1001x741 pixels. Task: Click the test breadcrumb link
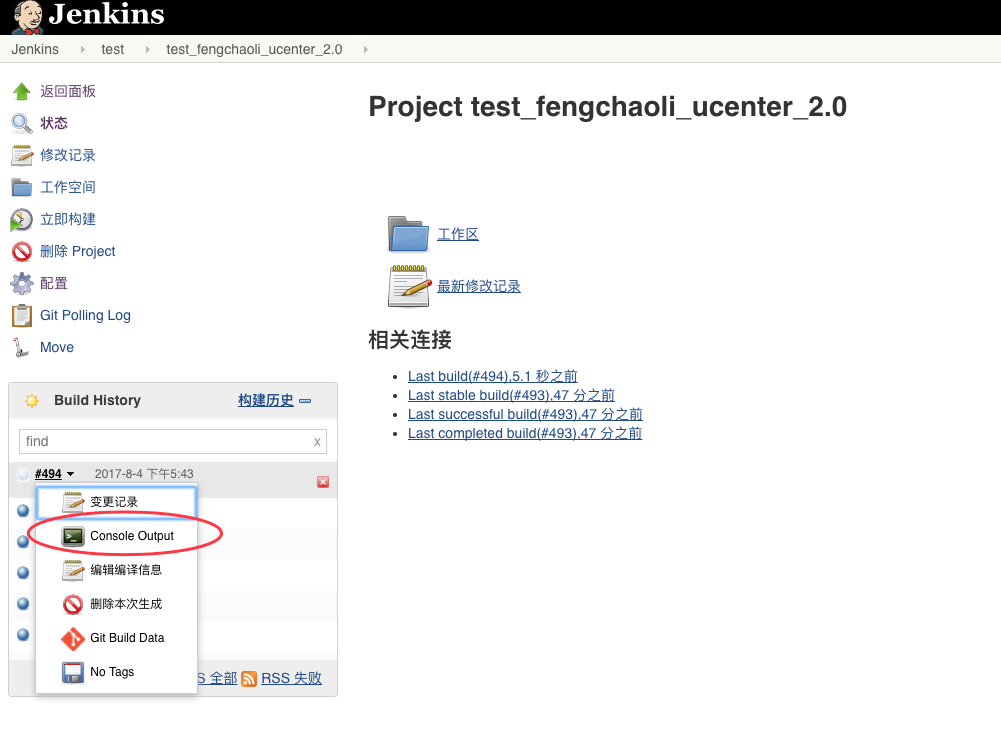[x=112, y=49]
